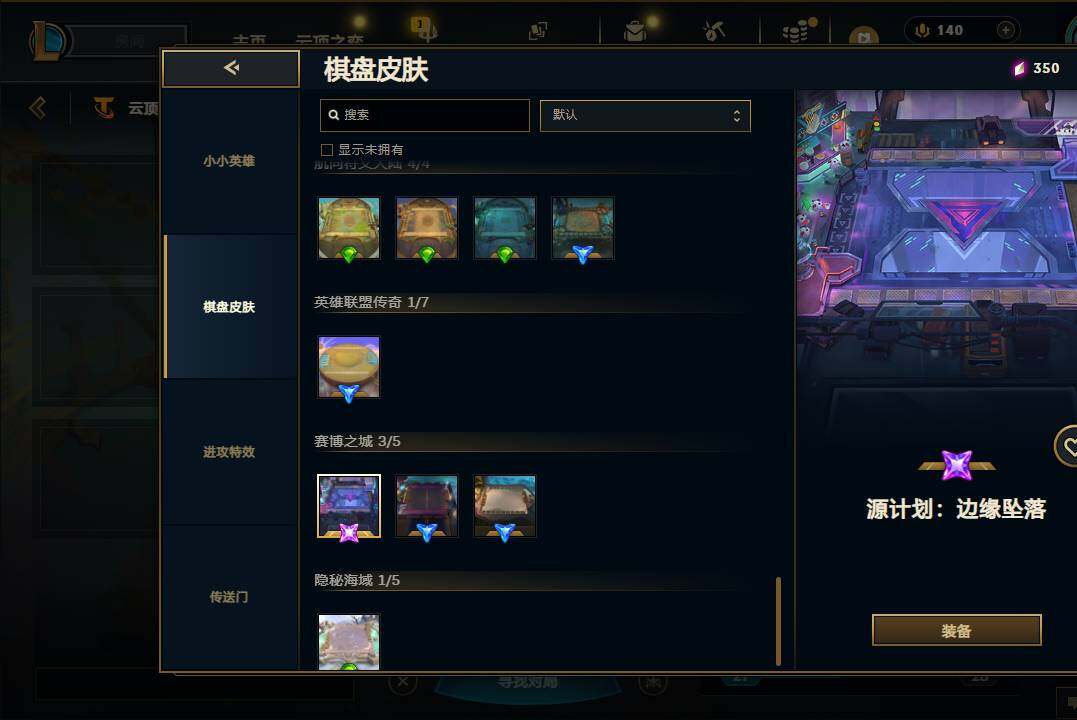Click the add currency plus icon next to 140
This screenshot has height=720, width=1077.
tap(1006, 30)
